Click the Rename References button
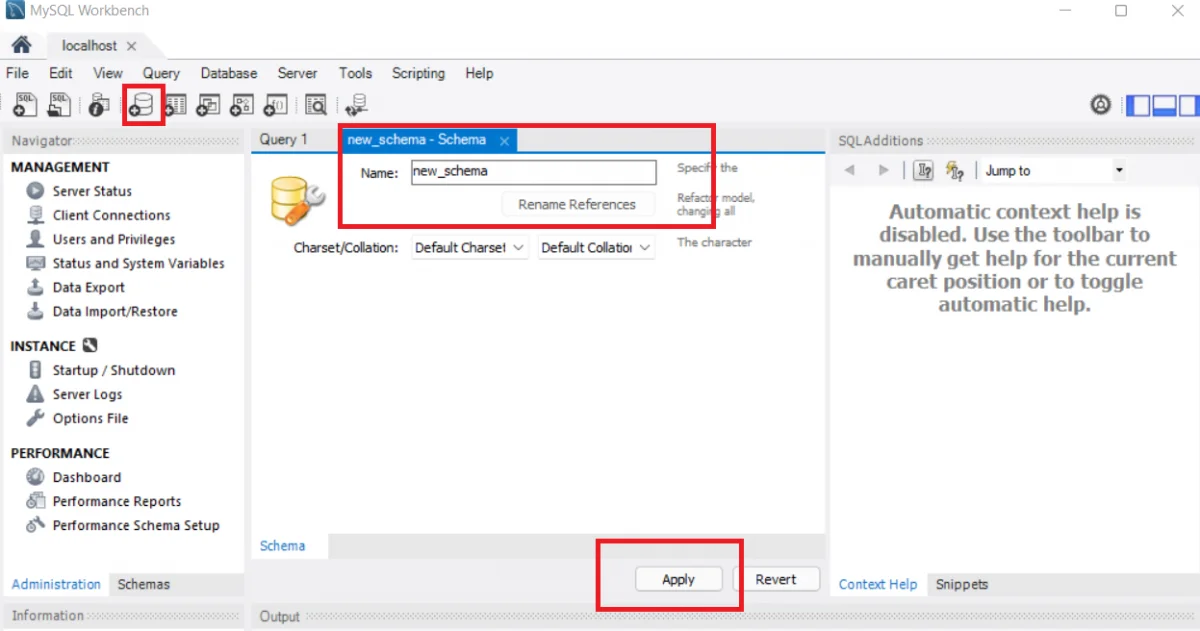The image size is (1200, 631). (x=578, y=204)
